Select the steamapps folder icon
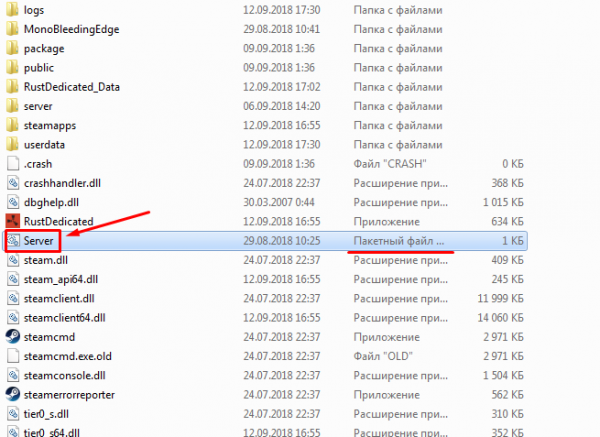Image resolution: width=600 pixels, height=437 pixels. (x=12, y=125)
